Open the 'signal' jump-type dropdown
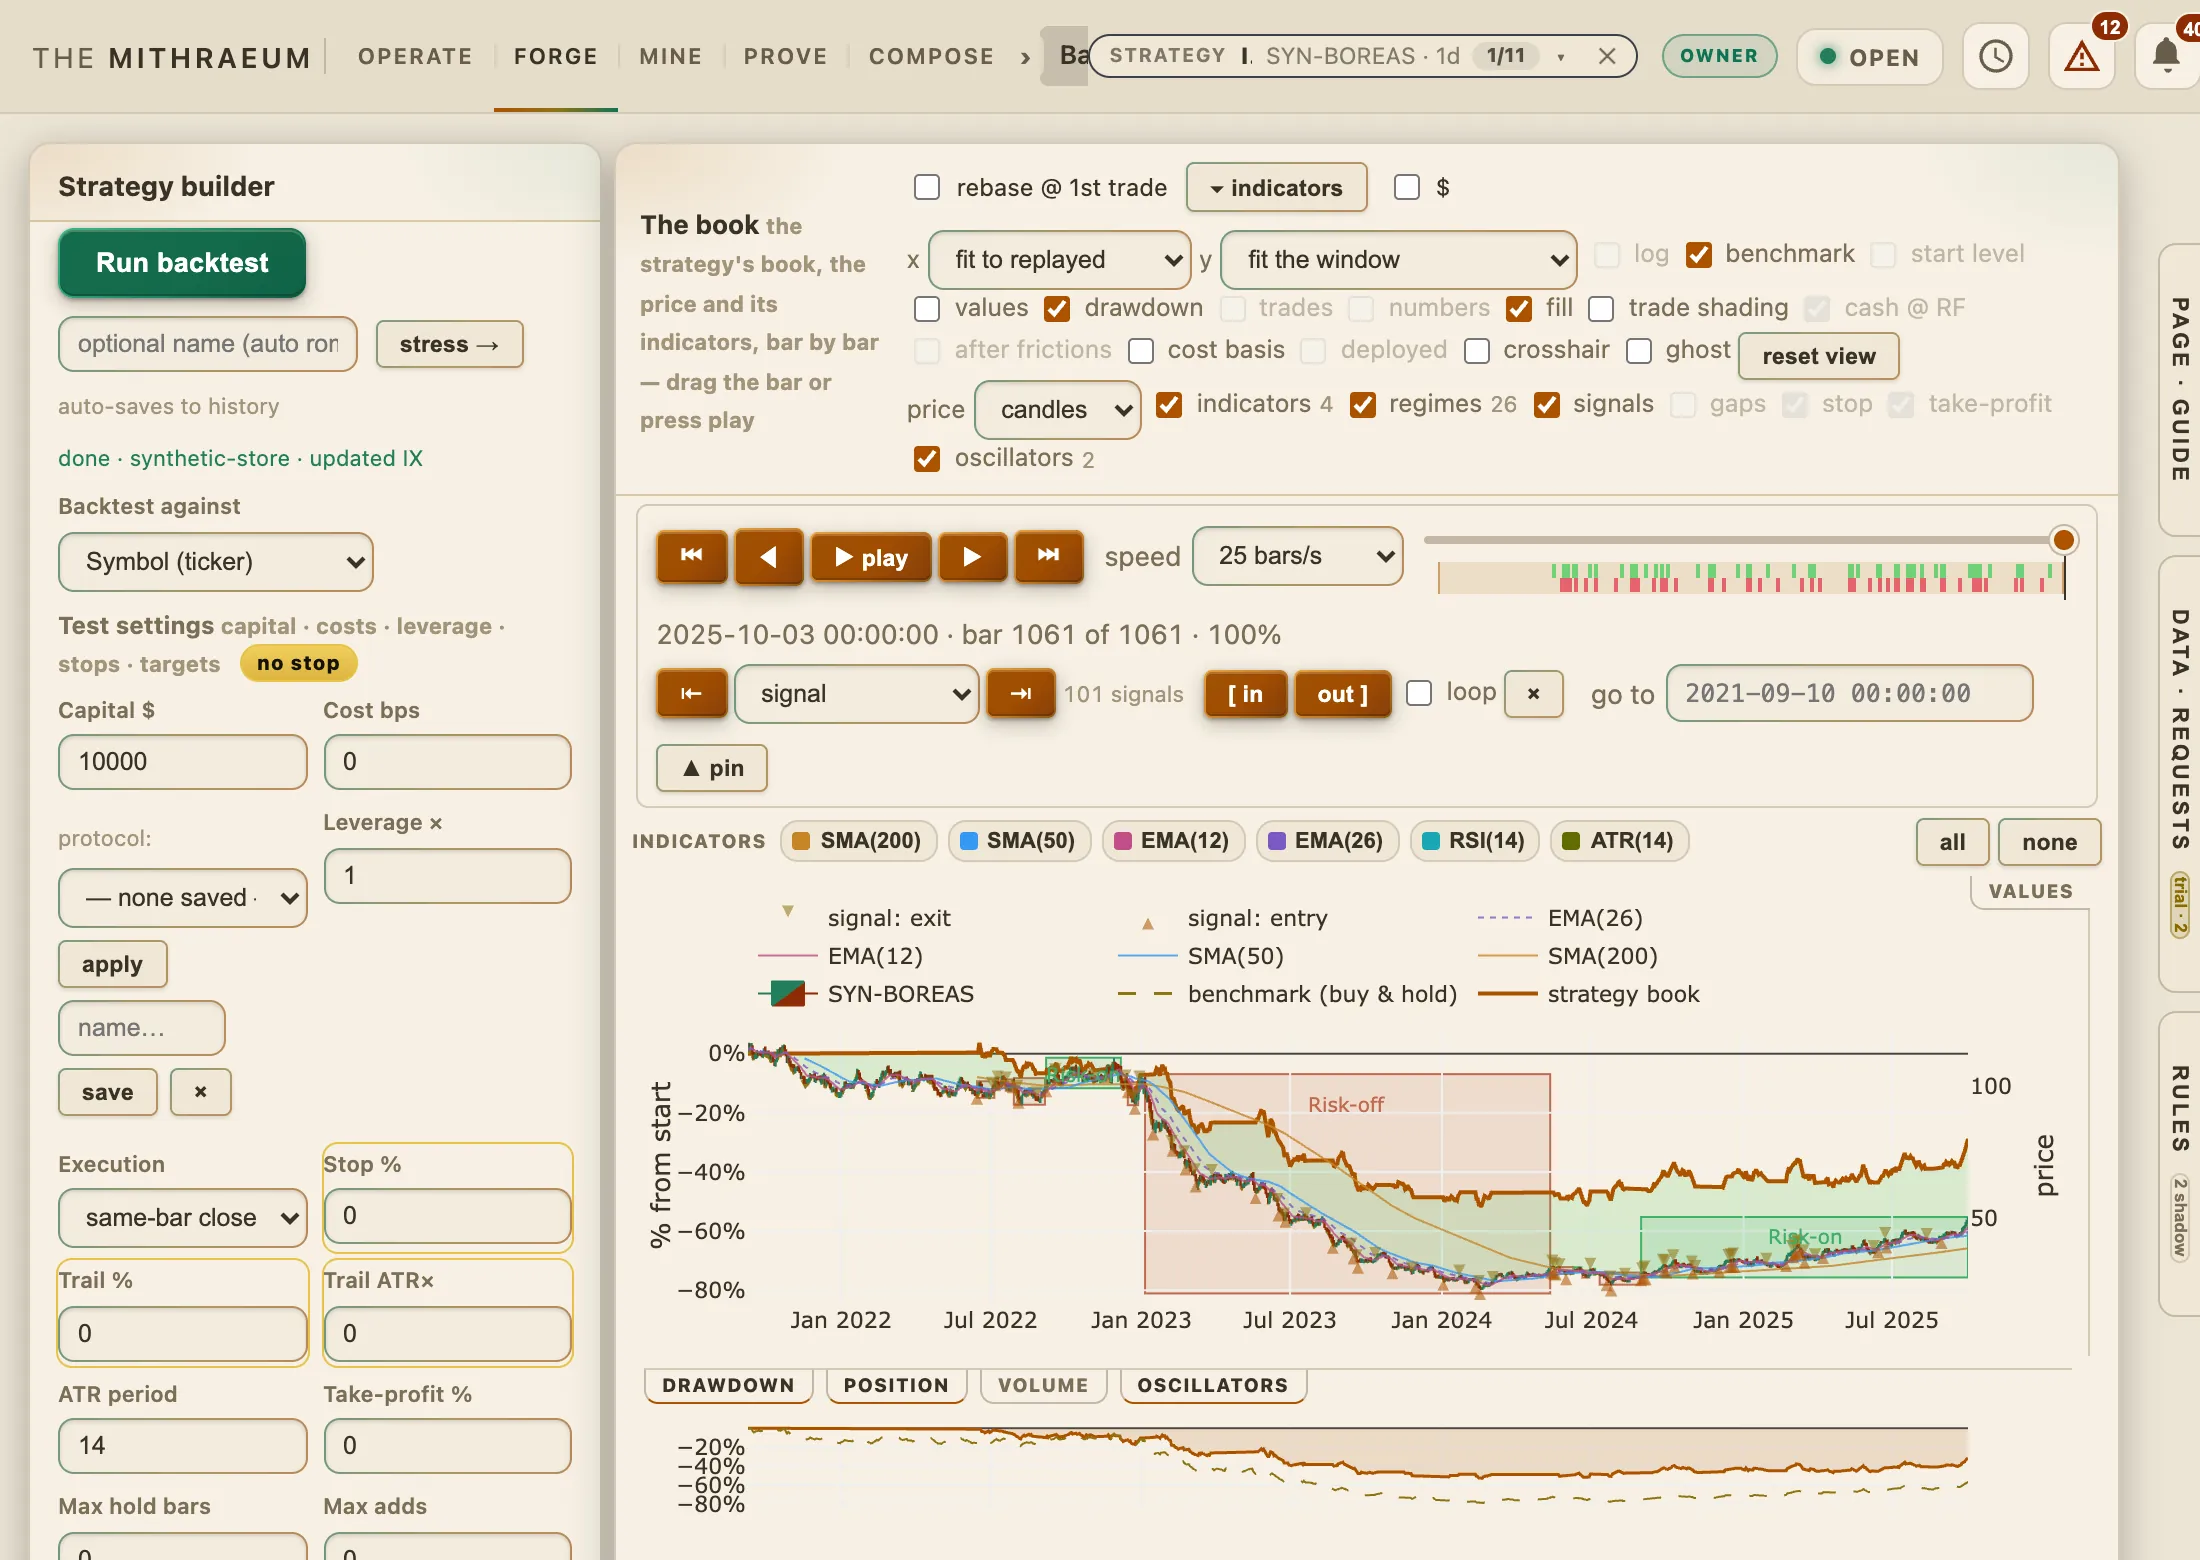 point(856,694)
